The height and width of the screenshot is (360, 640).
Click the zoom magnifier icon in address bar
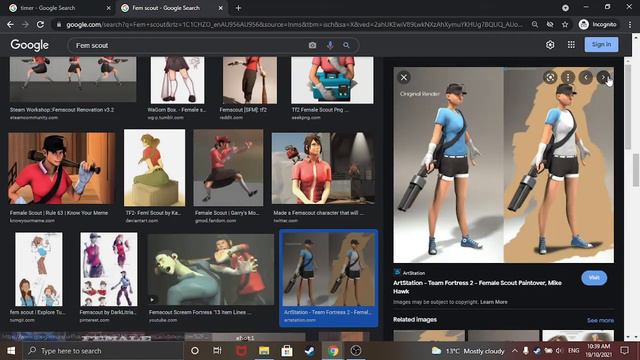[x=535, y=24]
